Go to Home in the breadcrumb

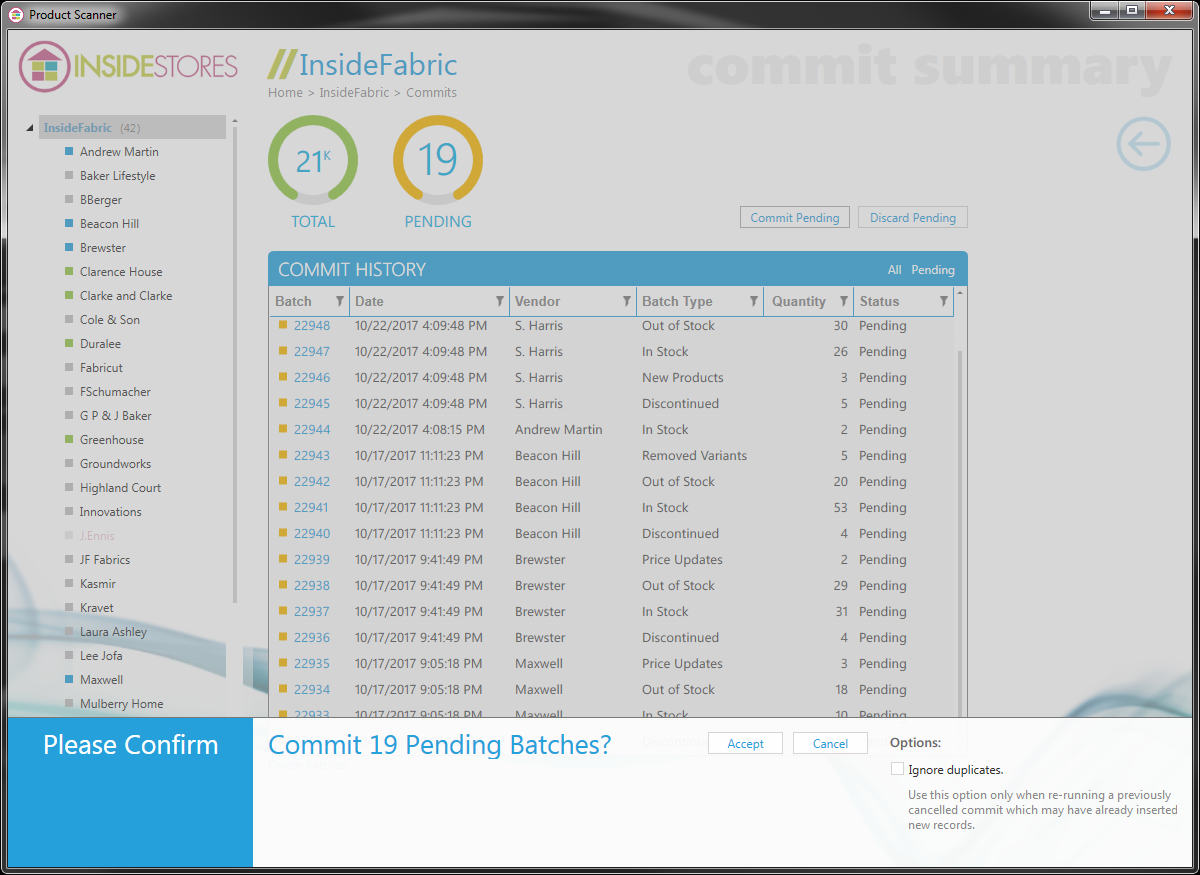point(285,93)
